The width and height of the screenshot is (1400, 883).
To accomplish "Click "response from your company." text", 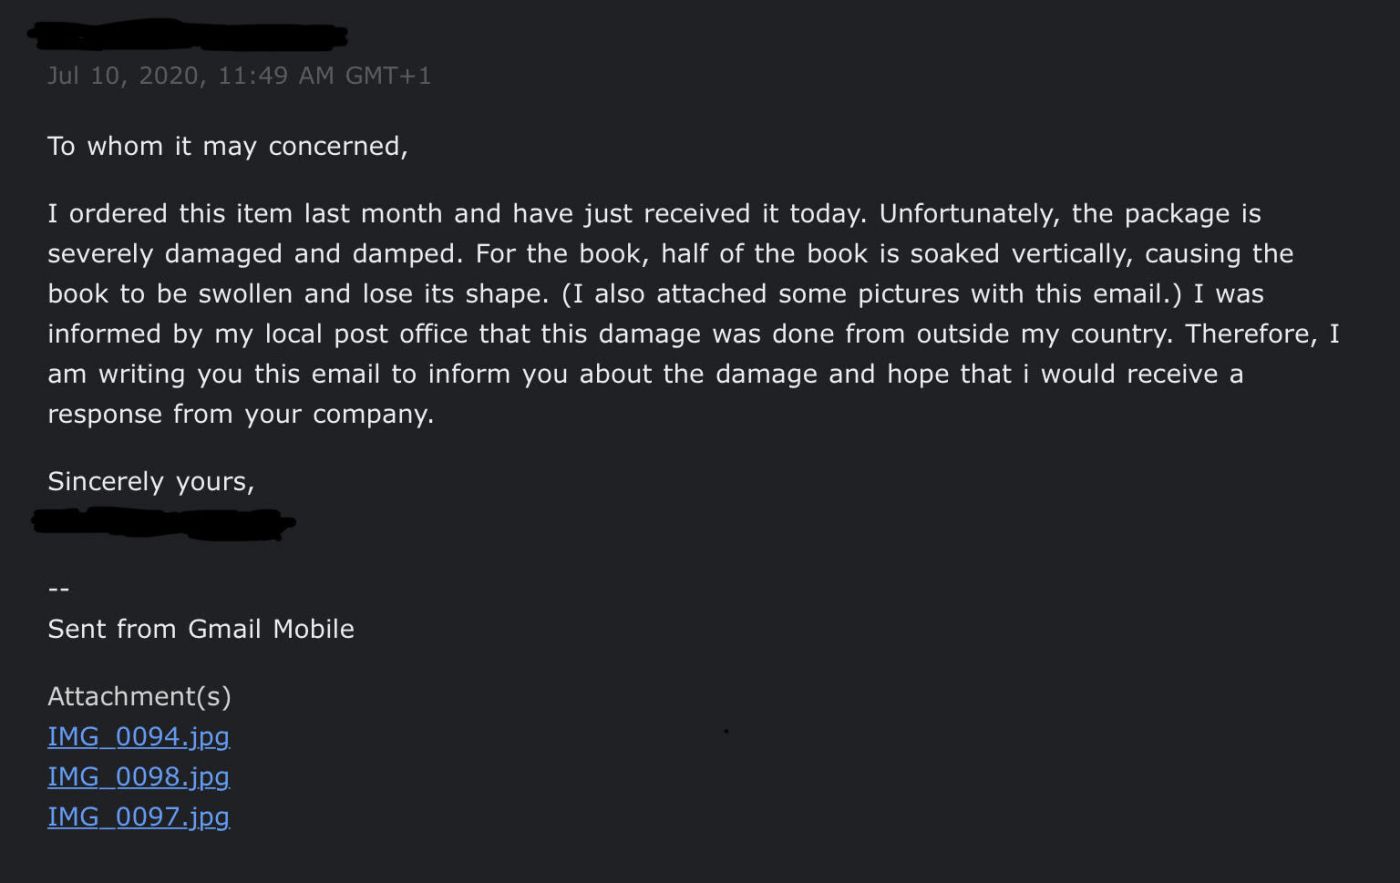I will coord(240,414).
